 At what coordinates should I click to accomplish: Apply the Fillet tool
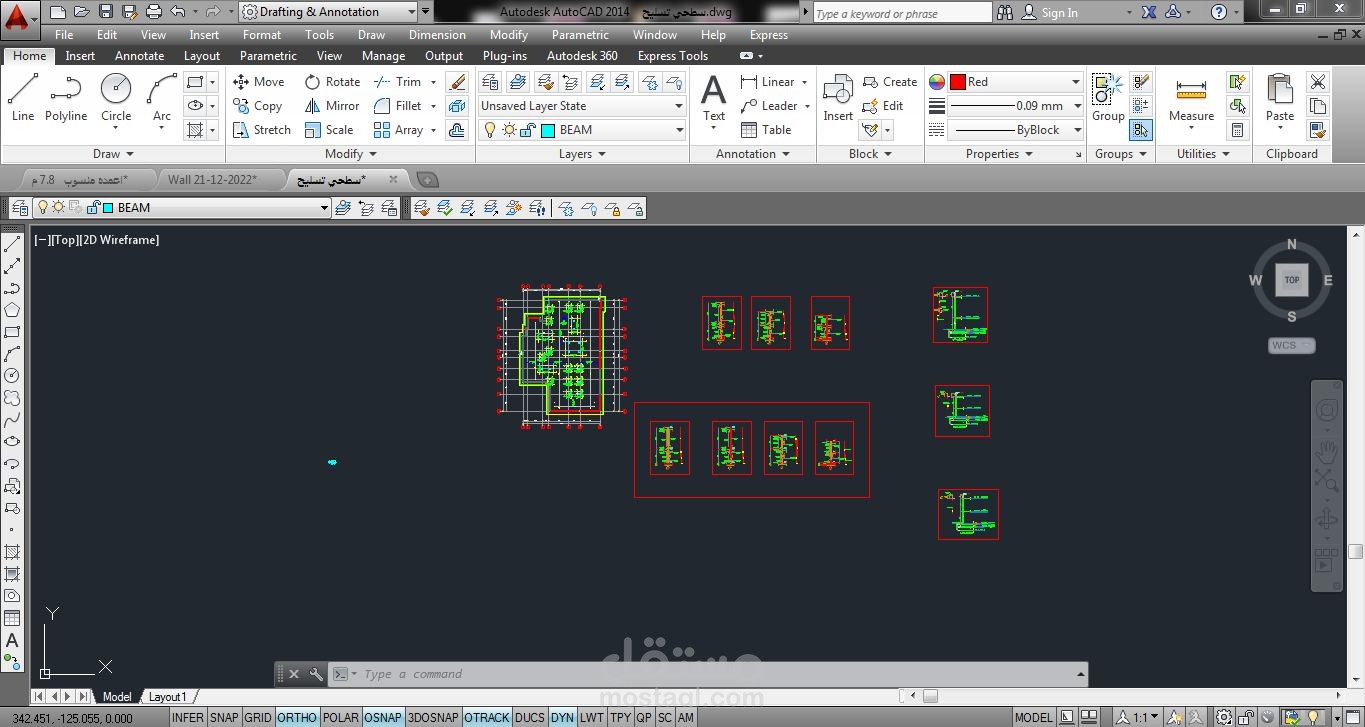click(397, 106)
